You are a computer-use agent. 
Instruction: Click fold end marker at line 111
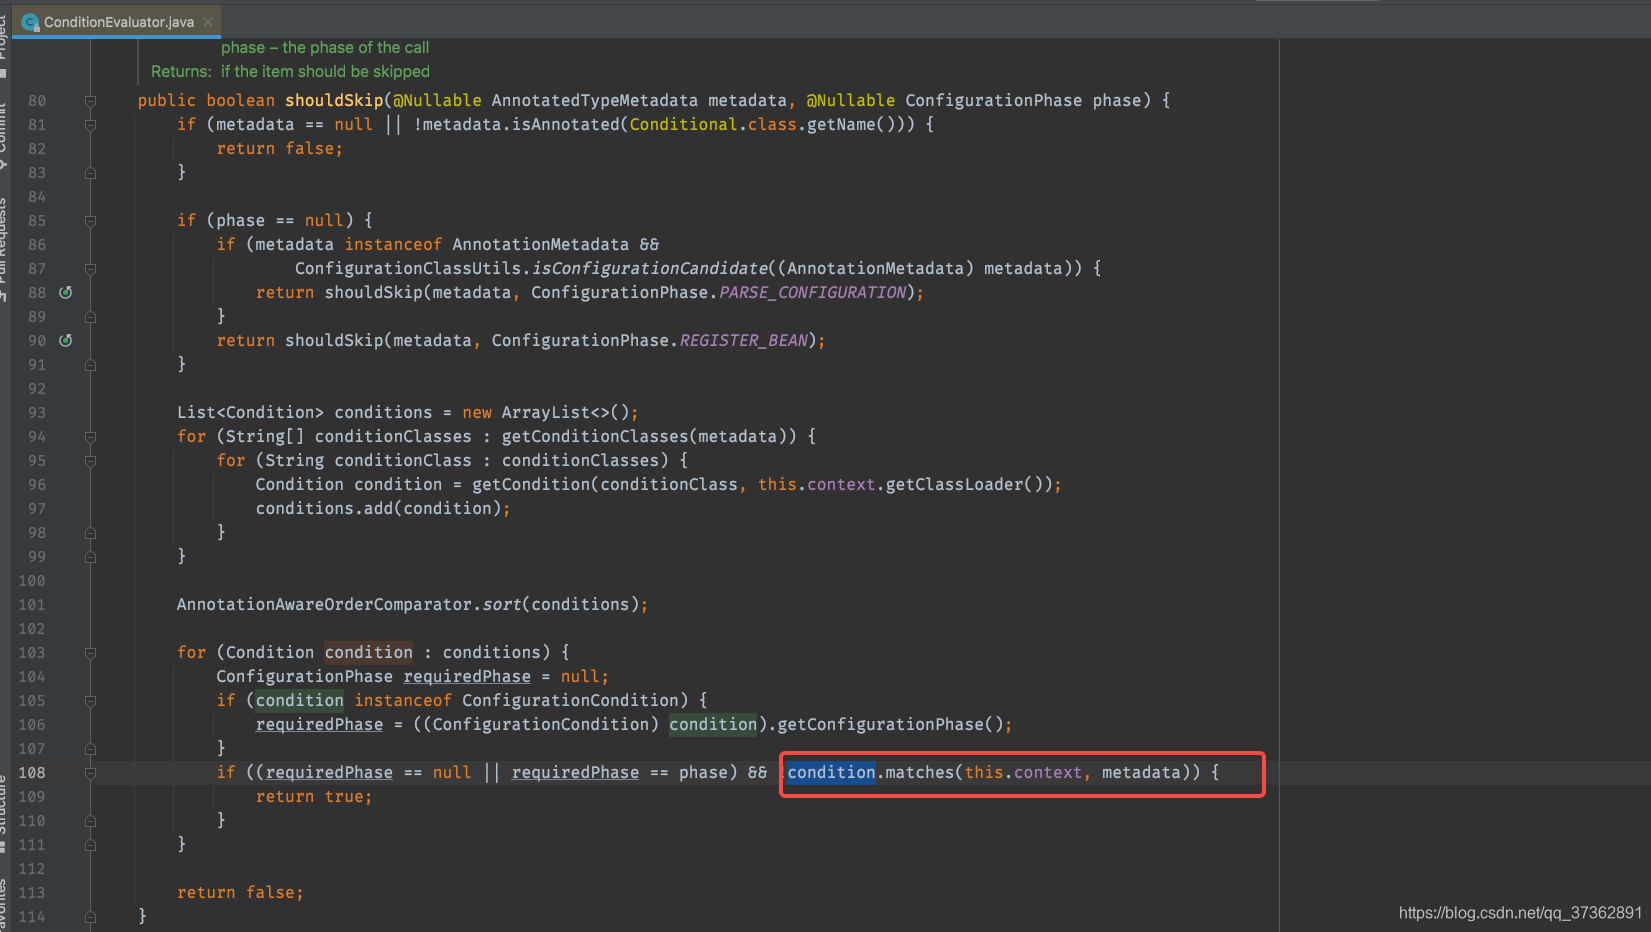point(90,844)
